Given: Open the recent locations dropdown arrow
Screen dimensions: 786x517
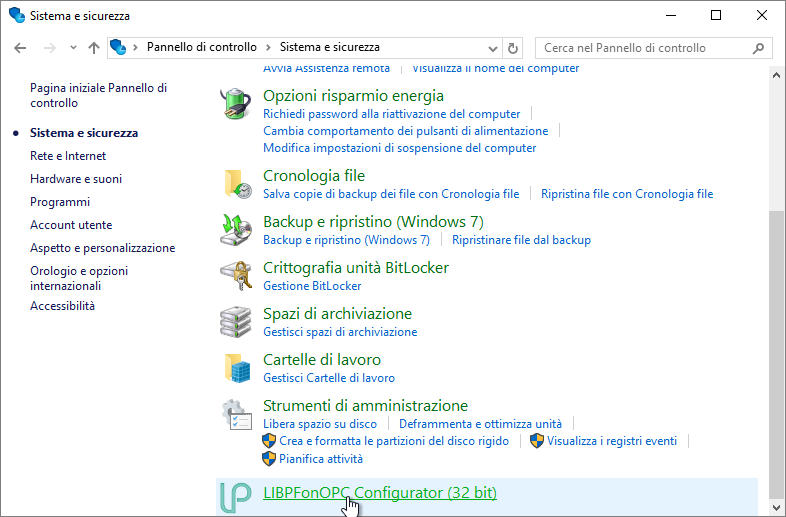Looking at the screenshot, I should (x=73, y=48).
